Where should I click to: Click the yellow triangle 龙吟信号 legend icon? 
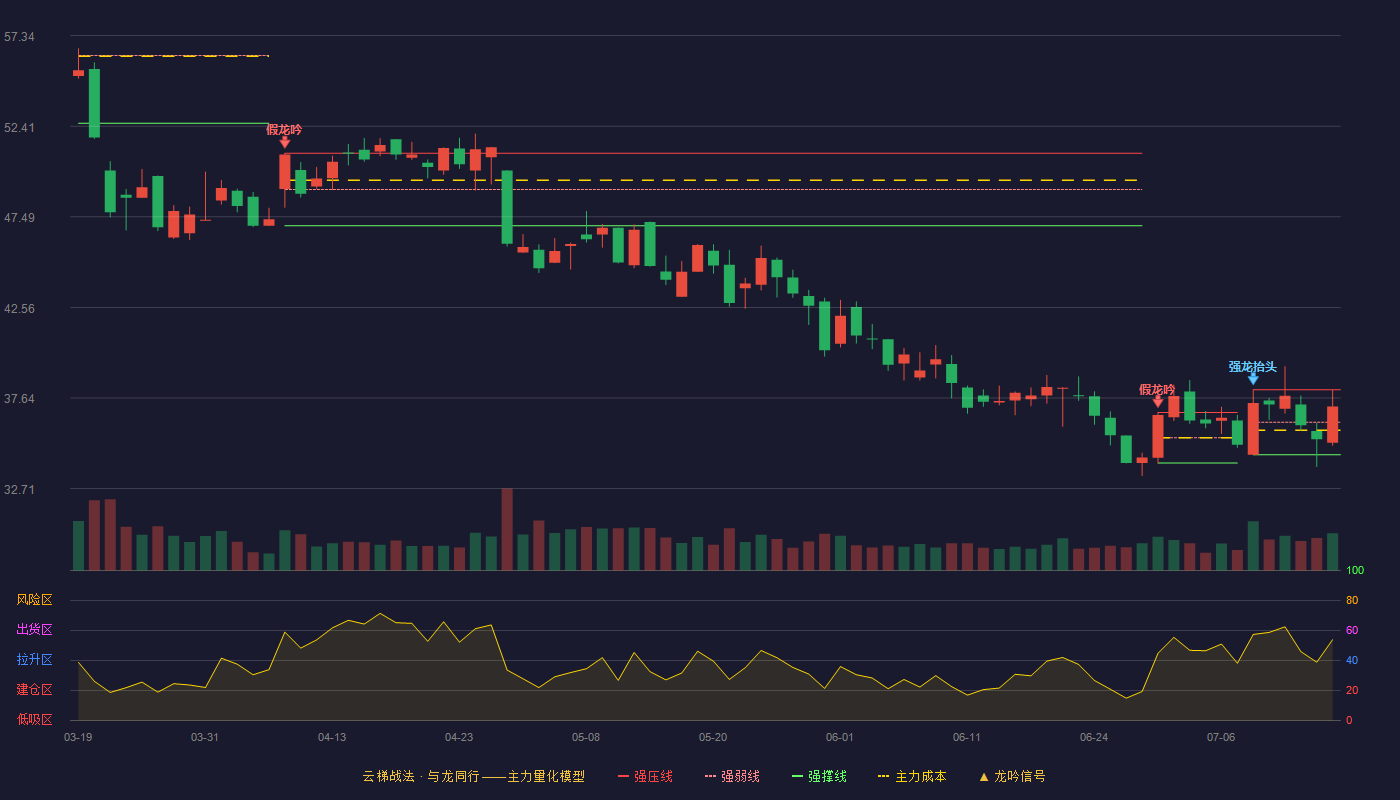983,777
